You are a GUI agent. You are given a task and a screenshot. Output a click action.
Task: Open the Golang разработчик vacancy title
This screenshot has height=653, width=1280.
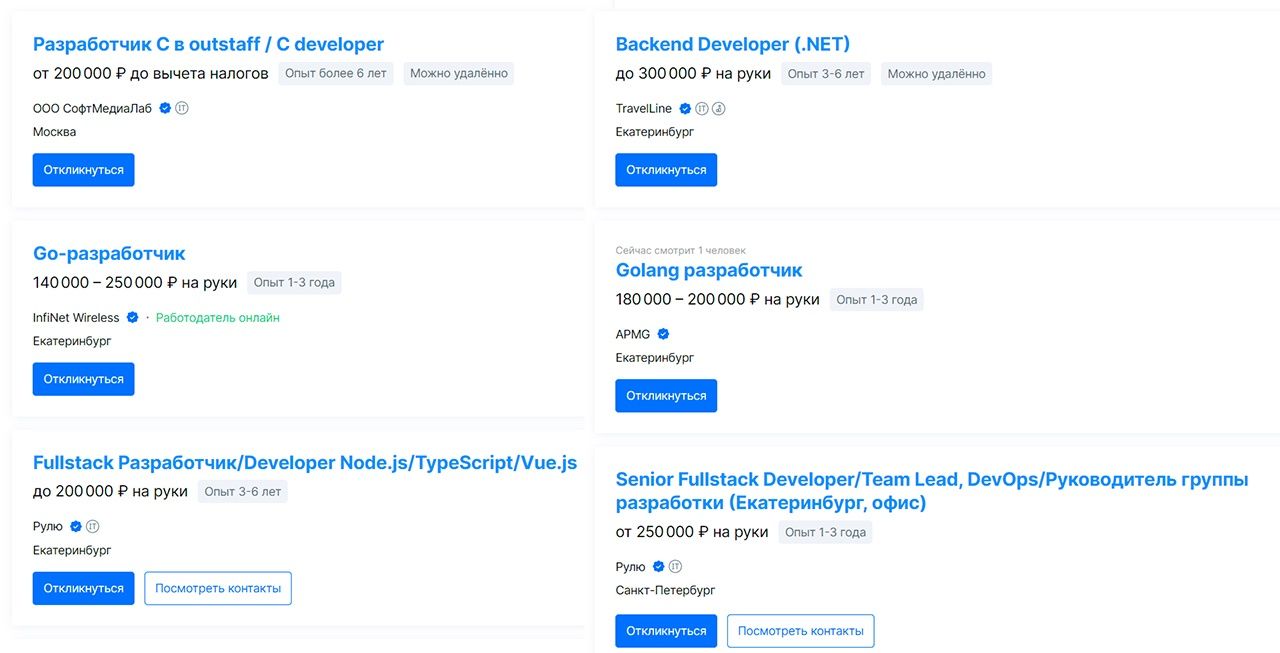(708, 270)
